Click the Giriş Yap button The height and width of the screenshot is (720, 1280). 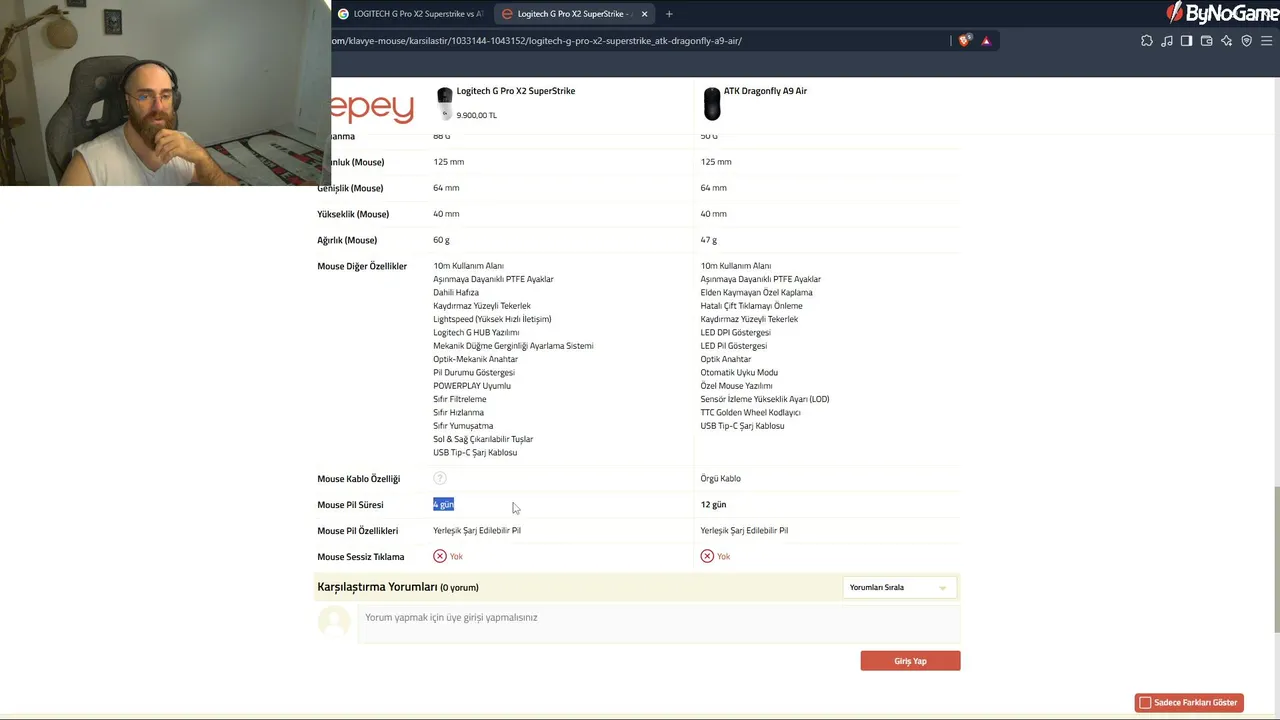point(910,661)
